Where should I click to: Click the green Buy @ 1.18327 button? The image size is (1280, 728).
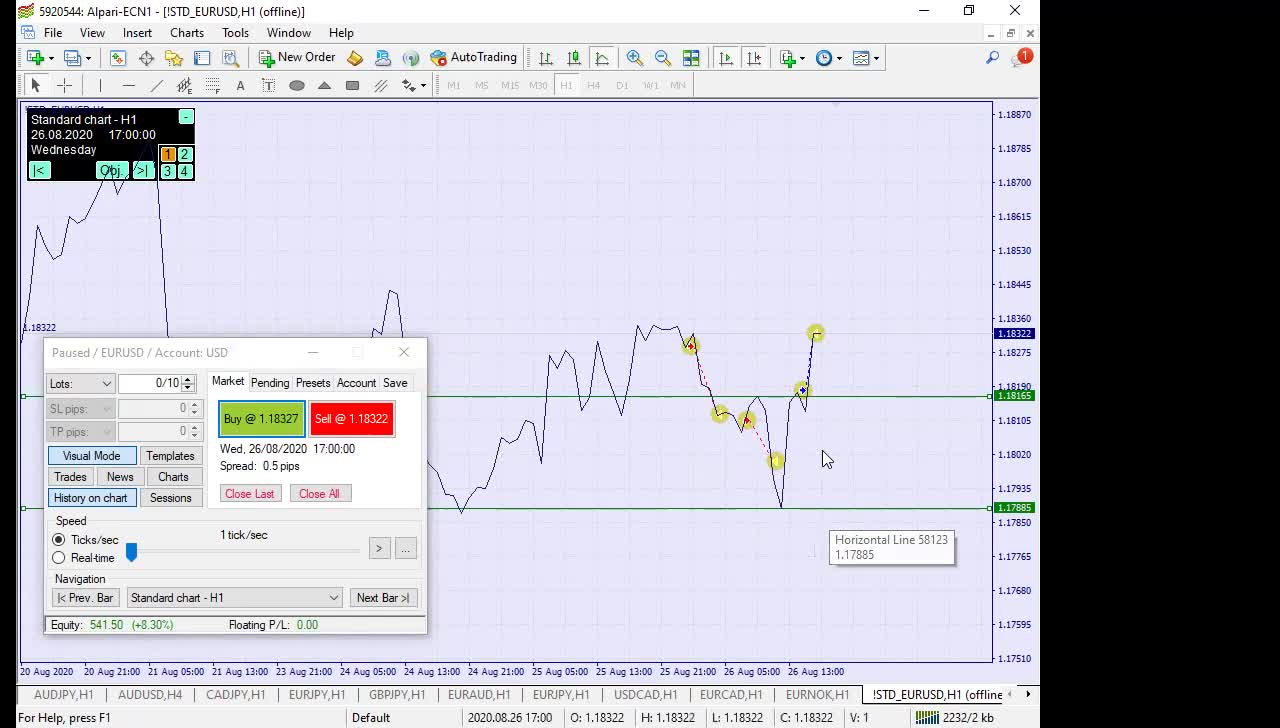(x=261, y=419)
